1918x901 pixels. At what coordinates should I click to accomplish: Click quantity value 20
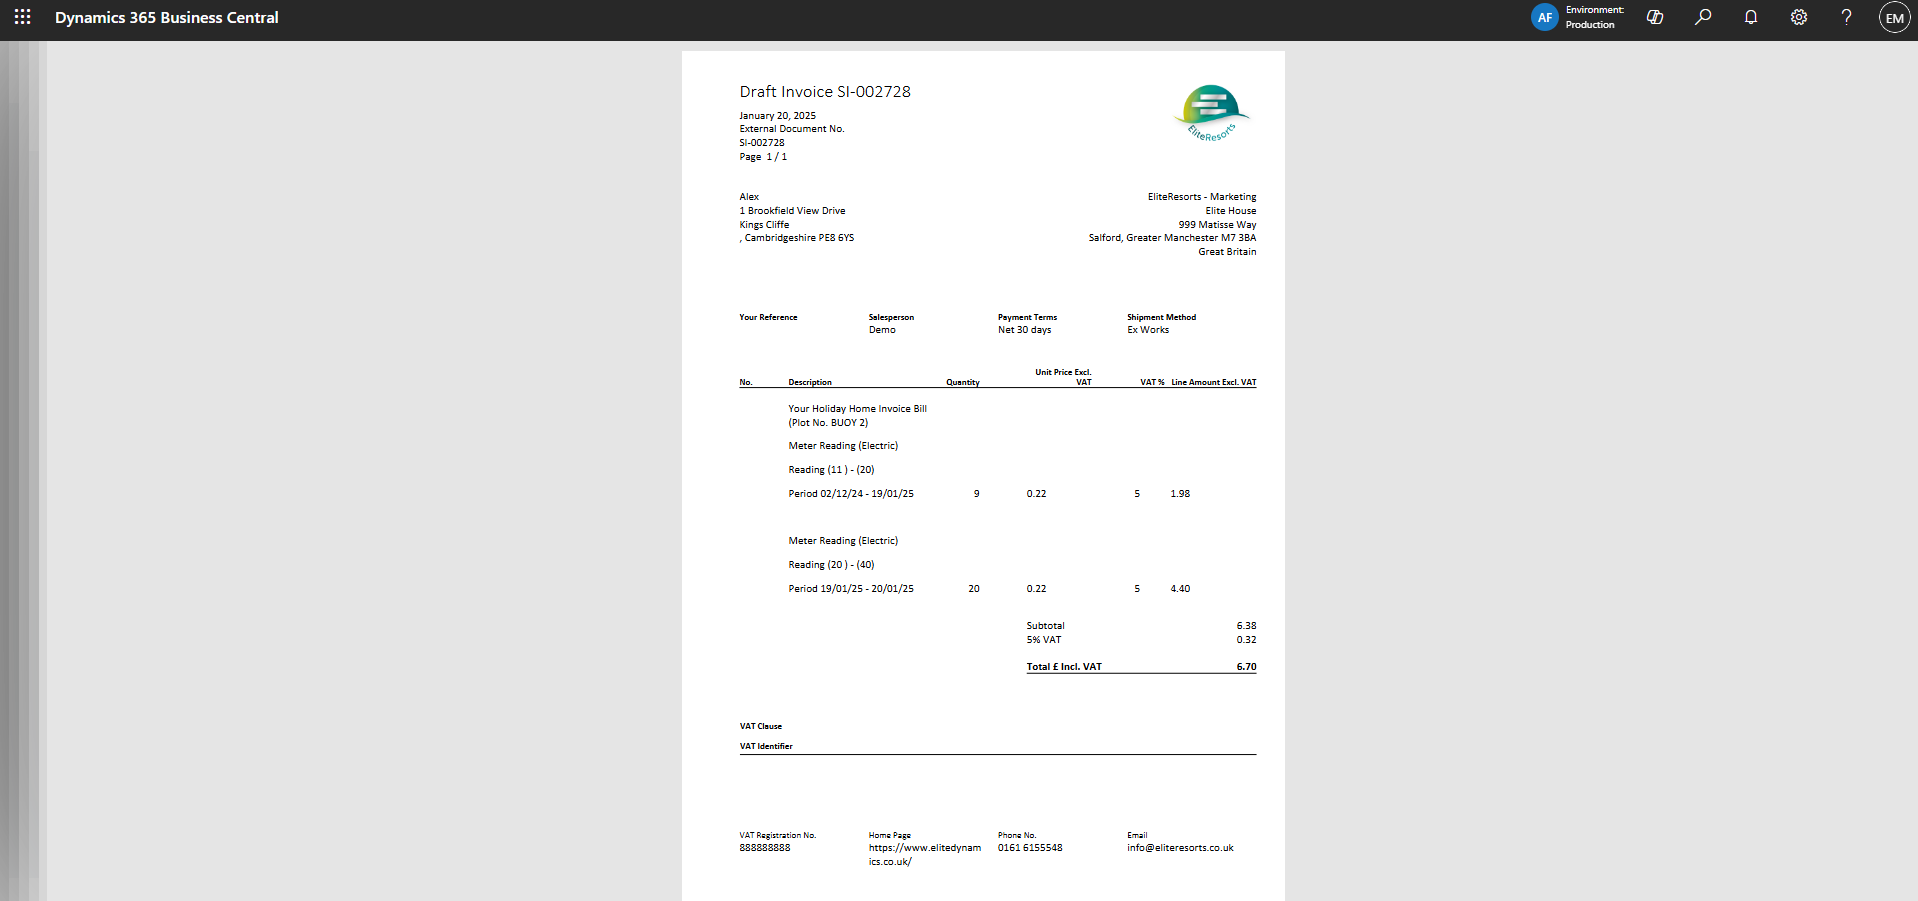[x=974, y=589]
